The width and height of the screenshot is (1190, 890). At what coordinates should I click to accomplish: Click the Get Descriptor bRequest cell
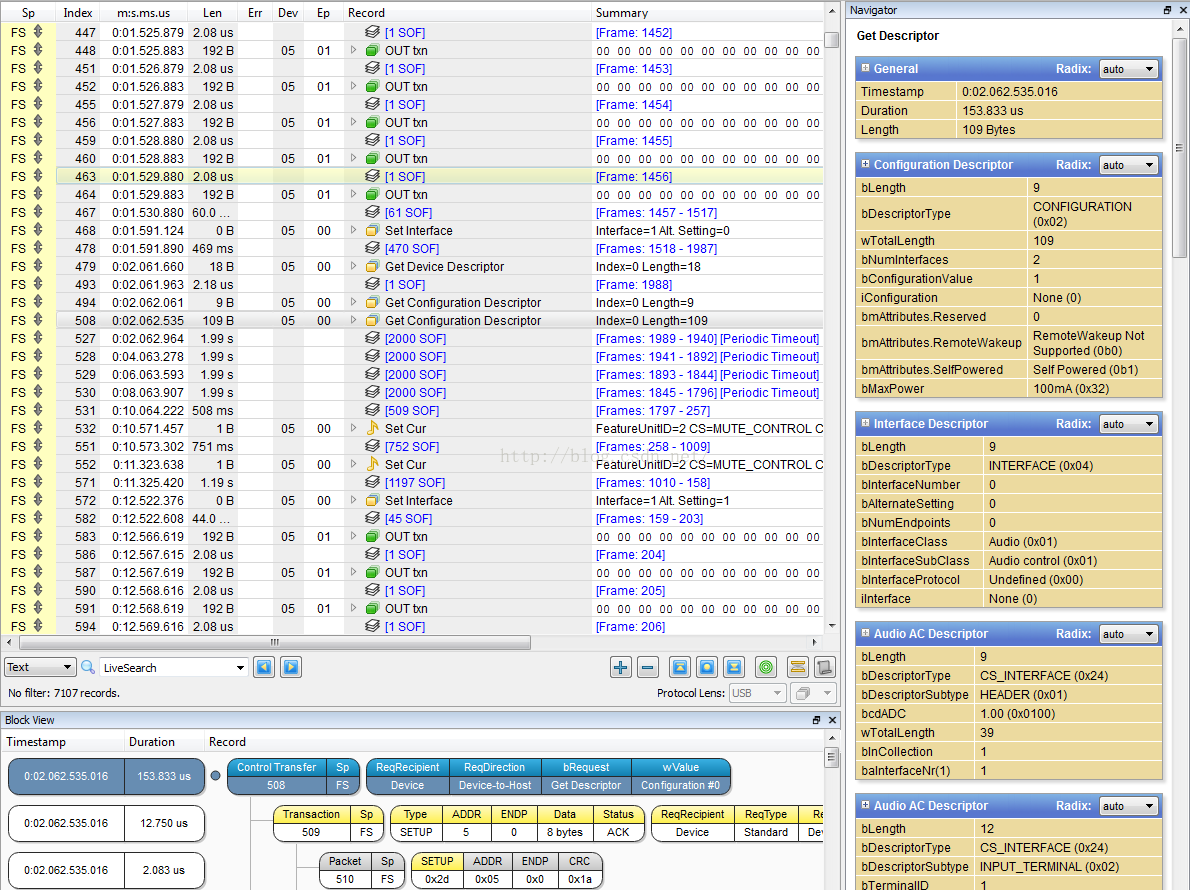[586, 785]
